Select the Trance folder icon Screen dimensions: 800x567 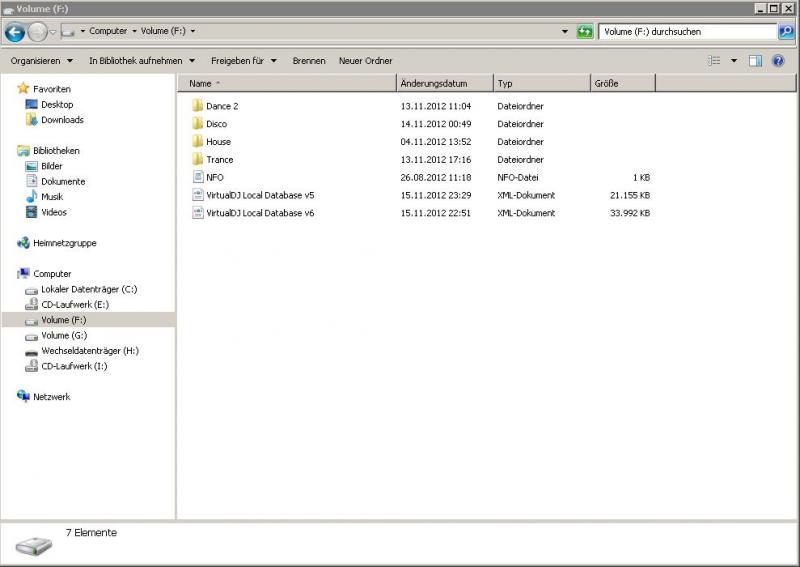pyautogui.click(x=198, y=159)
